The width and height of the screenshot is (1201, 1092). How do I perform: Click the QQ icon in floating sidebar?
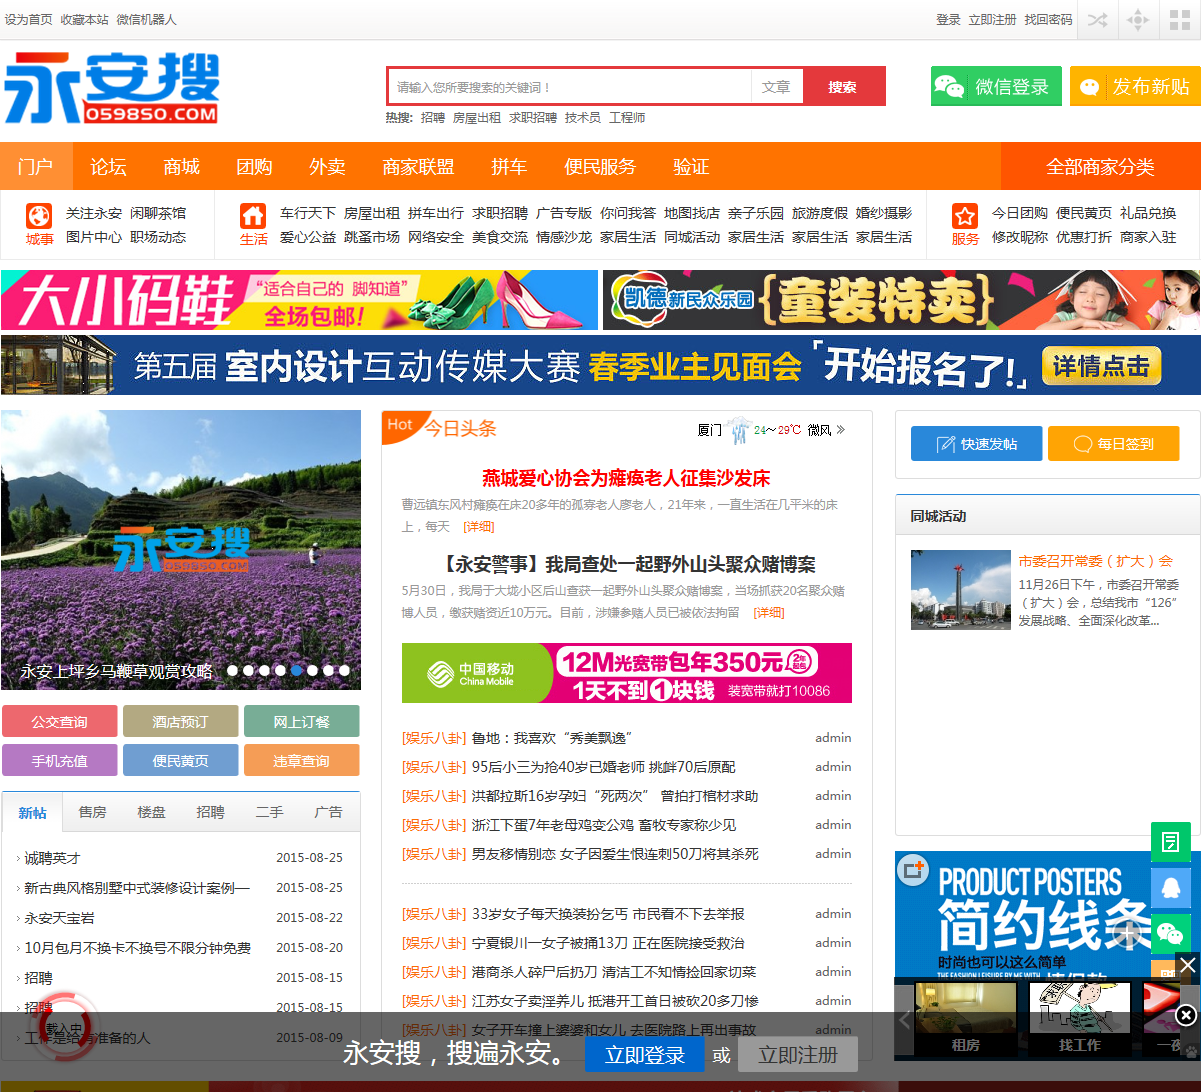click(1170, 887)
